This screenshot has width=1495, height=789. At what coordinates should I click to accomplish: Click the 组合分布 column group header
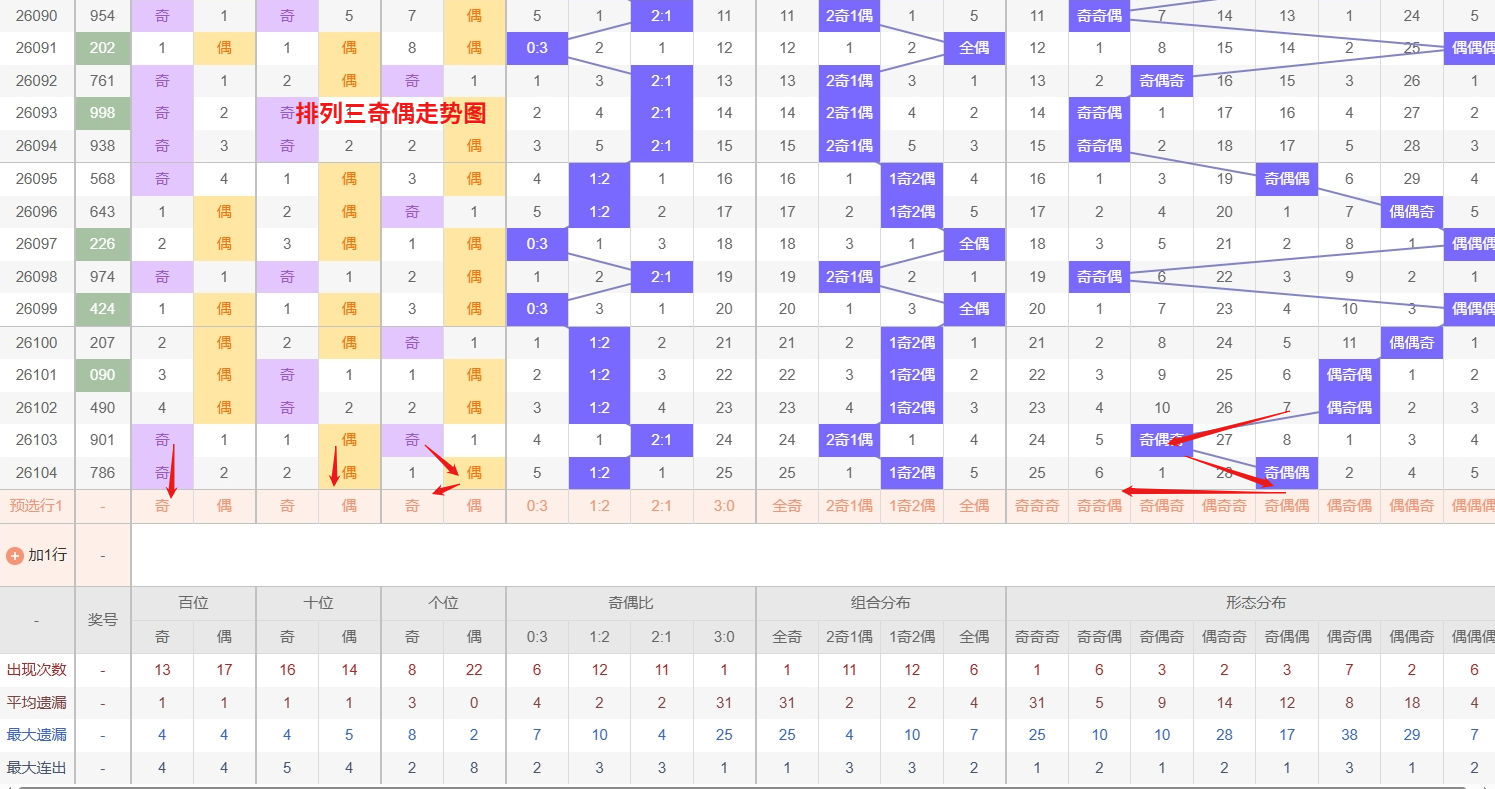tap(880, 603)
